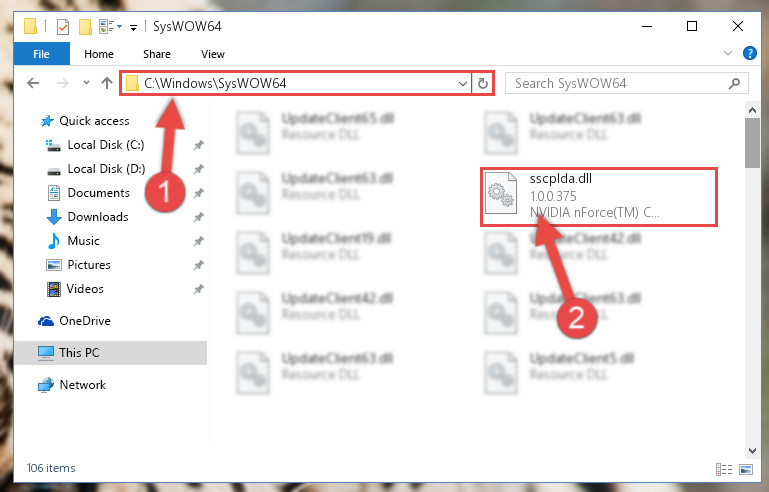Open the File menu
This screenshot has width=769, height=492.
41,54
